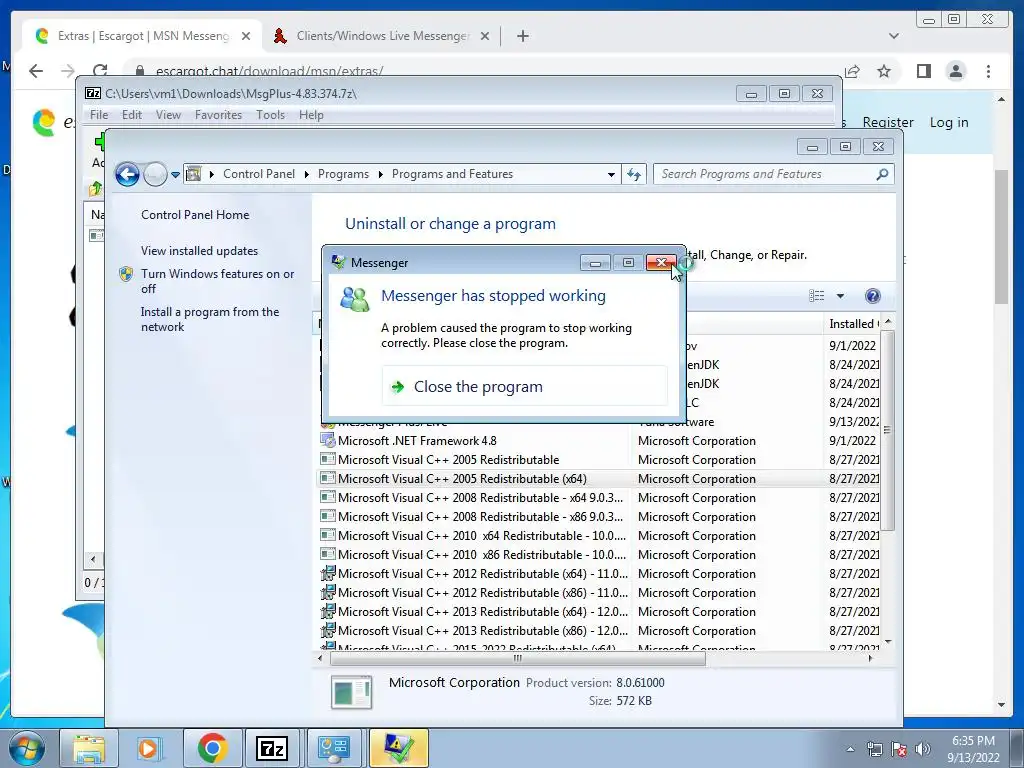Open 7-Zip from taskbar

[x=272, y=748]
